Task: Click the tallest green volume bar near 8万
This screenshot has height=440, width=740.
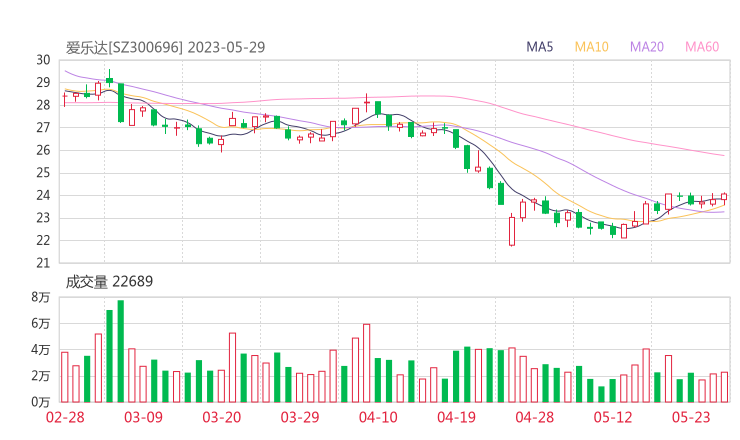Action: pos(120,351)
